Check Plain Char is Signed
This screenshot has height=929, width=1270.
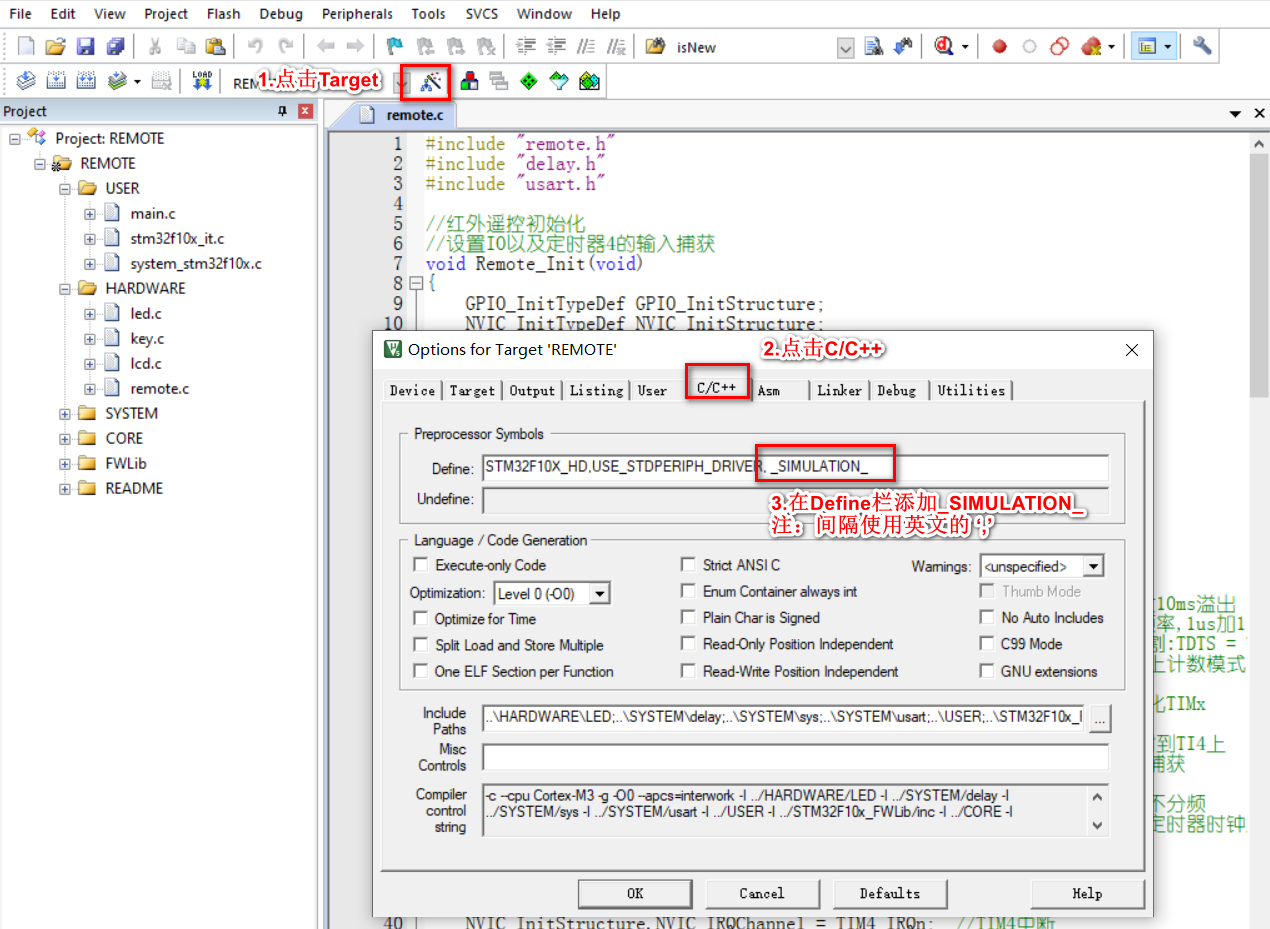pos(688,618)
